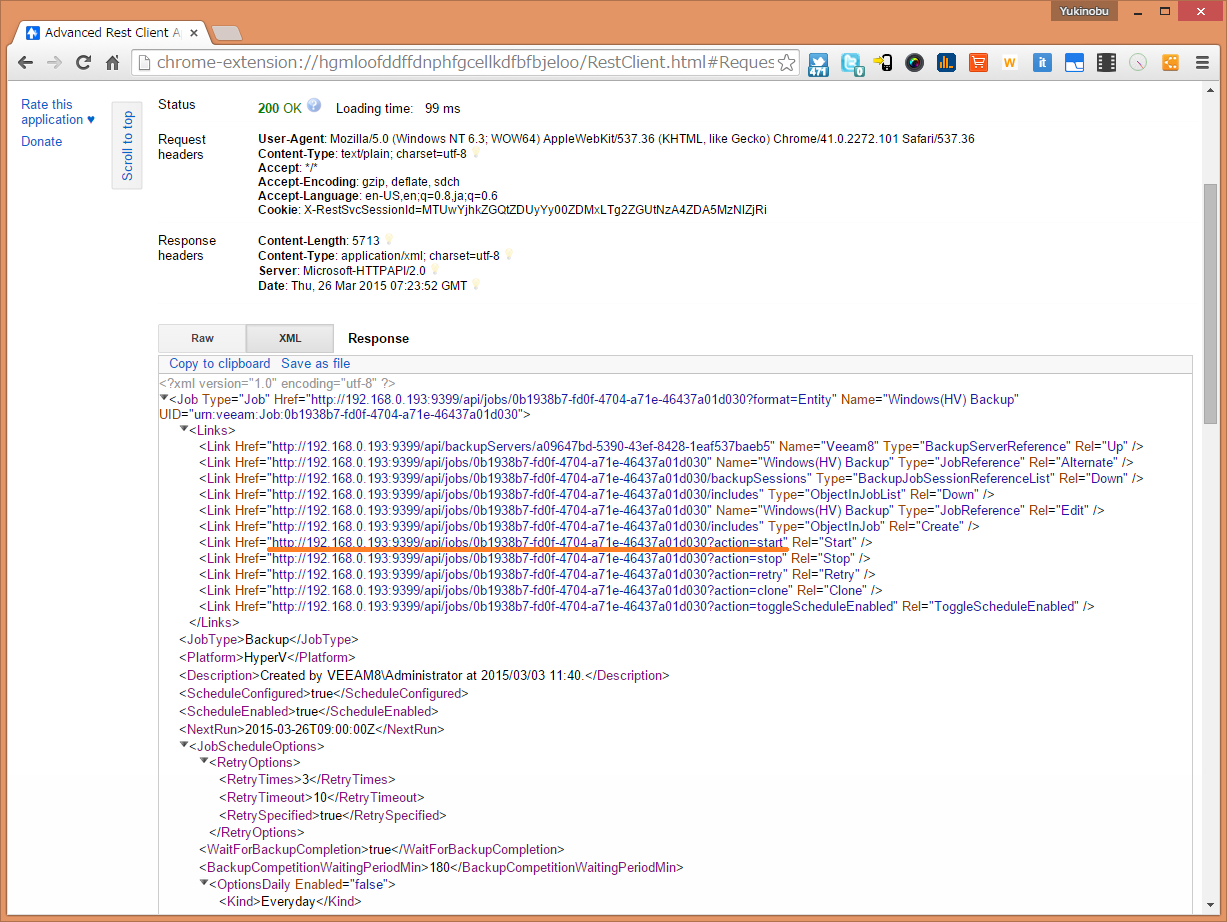The height and width of the screenshot is (922, 1227).
Task: Click the hint bulb beside Content-Length 5713
Action: click(x=389, y=241)
